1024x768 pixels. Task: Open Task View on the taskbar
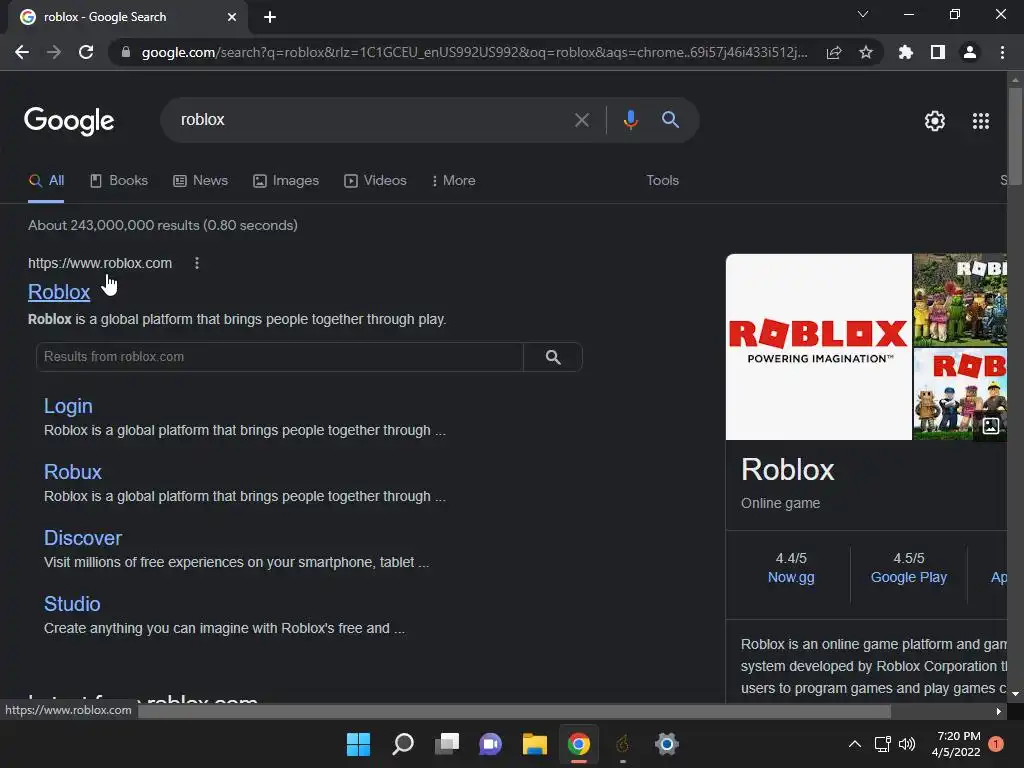click(x=447, y=744)
